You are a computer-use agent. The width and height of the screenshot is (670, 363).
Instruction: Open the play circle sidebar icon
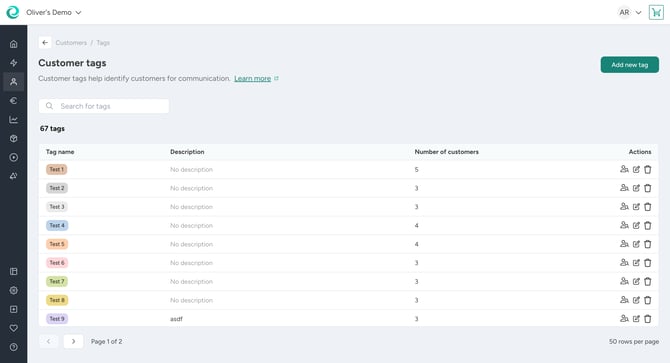pos(14,157)
